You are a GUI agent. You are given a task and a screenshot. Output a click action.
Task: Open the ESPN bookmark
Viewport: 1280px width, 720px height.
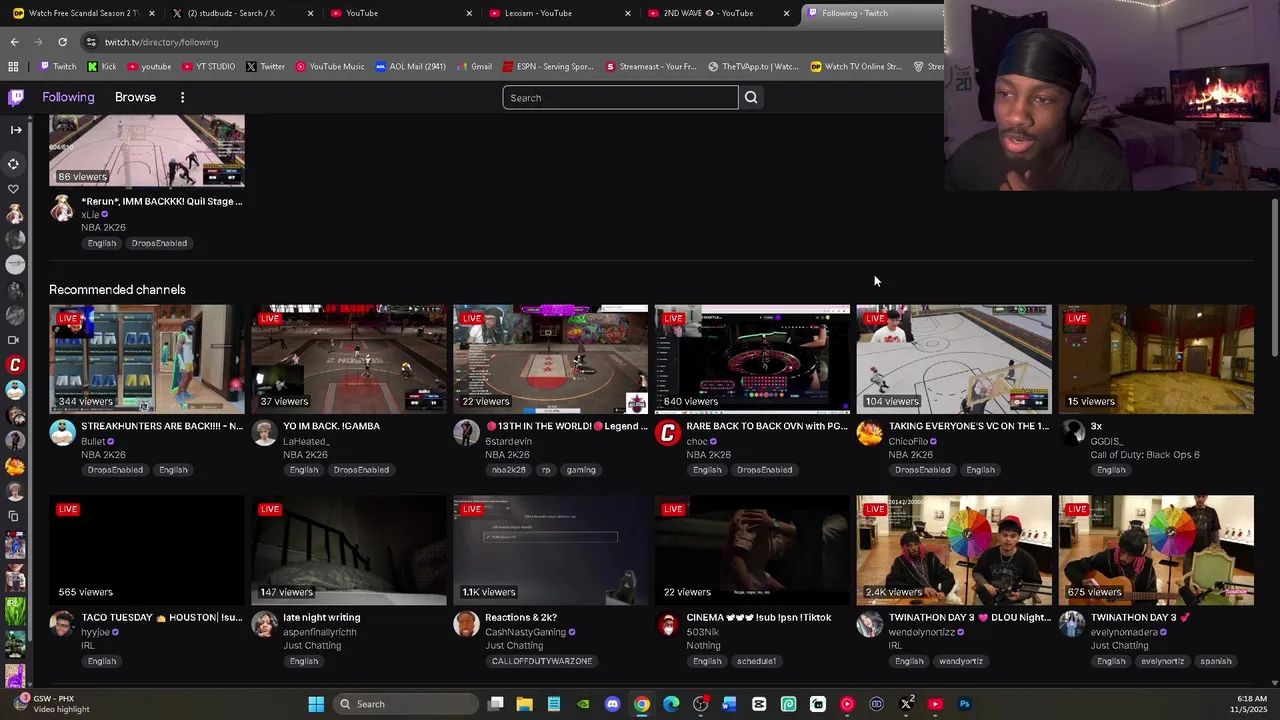click(x=548, y=67)
